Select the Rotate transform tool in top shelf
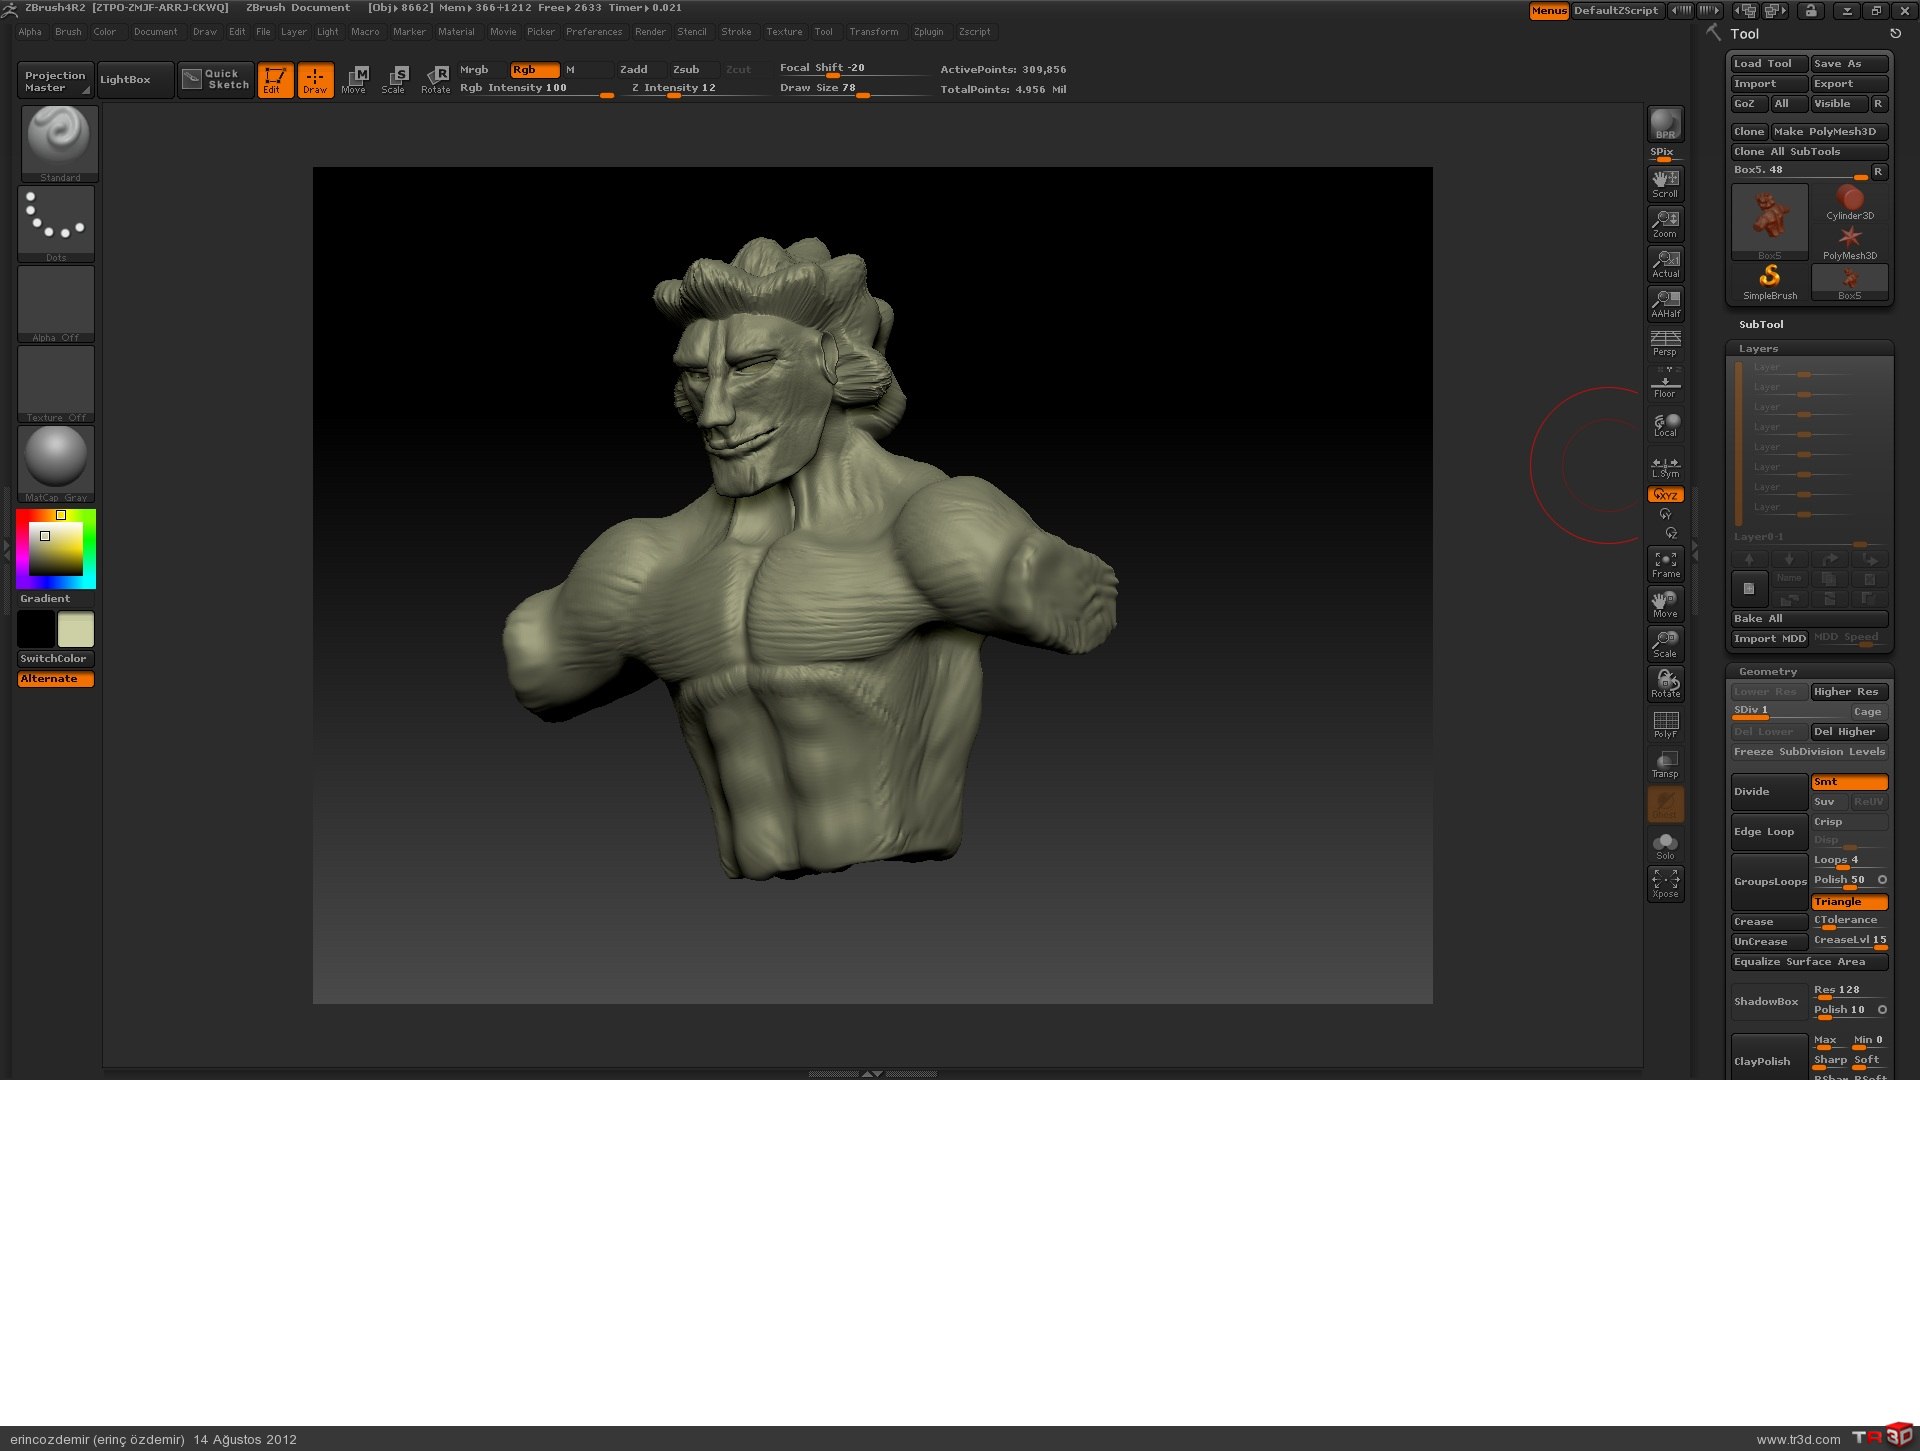Screen dimensions: 1920x1451 point(435,80)
